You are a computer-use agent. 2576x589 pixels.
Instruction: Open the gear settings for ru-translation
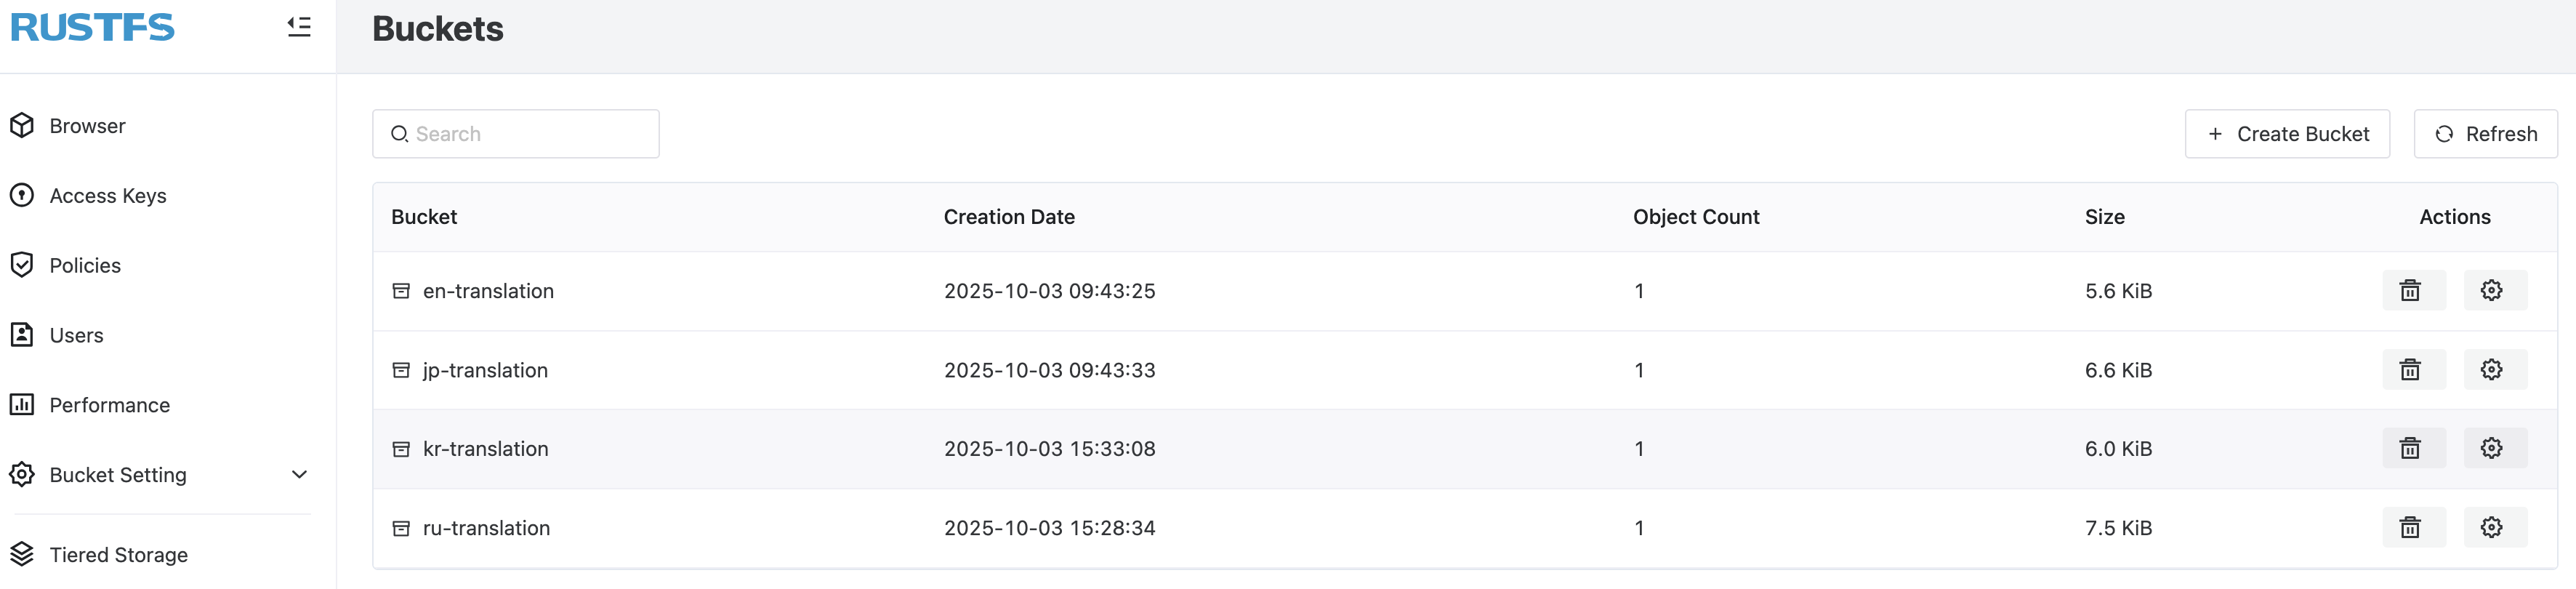tap(2492, 527)
